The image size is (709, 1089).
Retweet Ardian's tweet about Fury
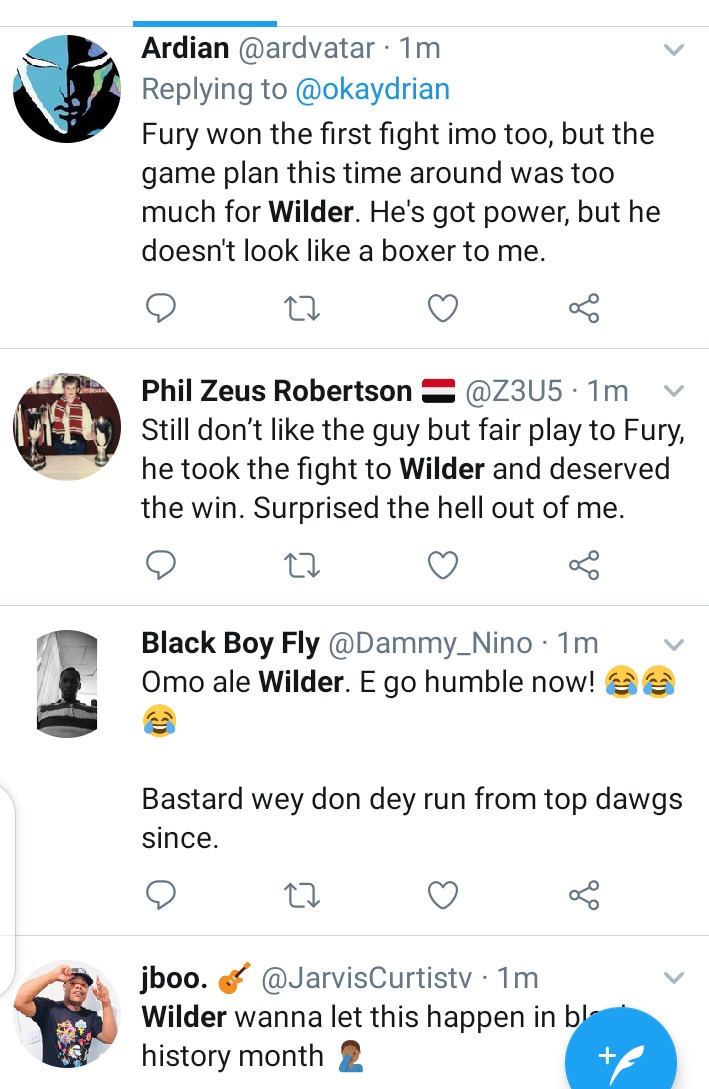click(x=301, y=309)
